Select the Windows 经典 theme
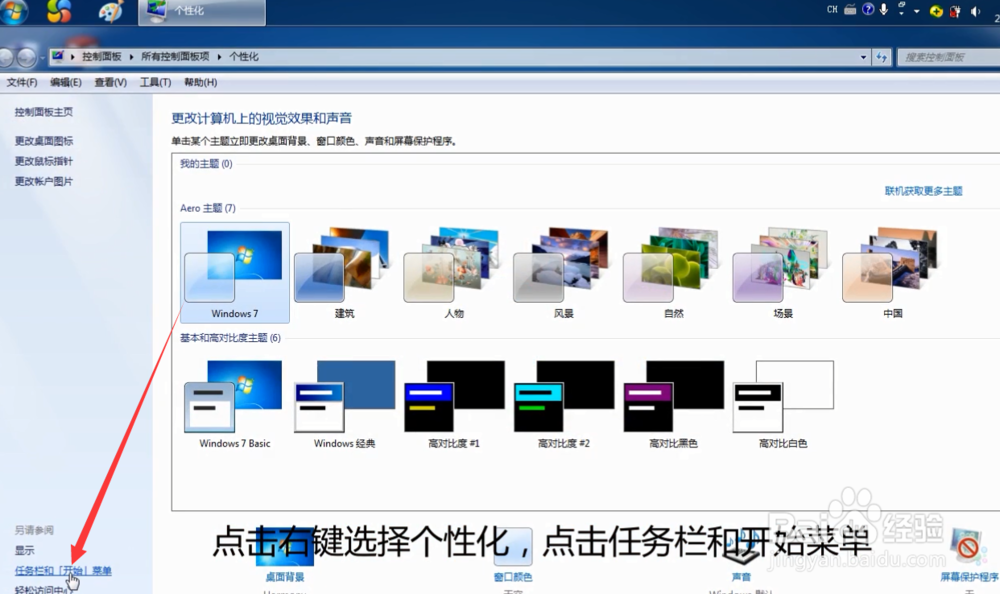The width and height of the screenshot is (1000, 594). coord(344,404)
